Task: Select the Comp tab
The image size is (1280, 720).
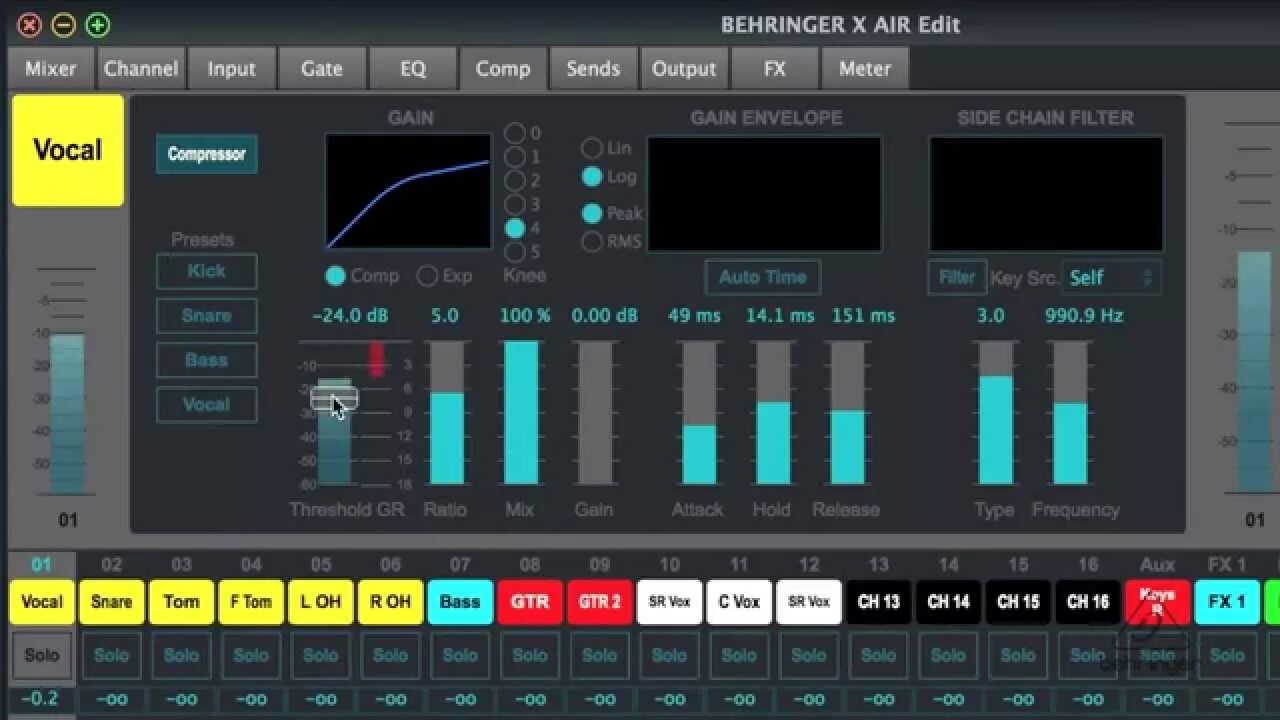Action: (x=503, y=69)
